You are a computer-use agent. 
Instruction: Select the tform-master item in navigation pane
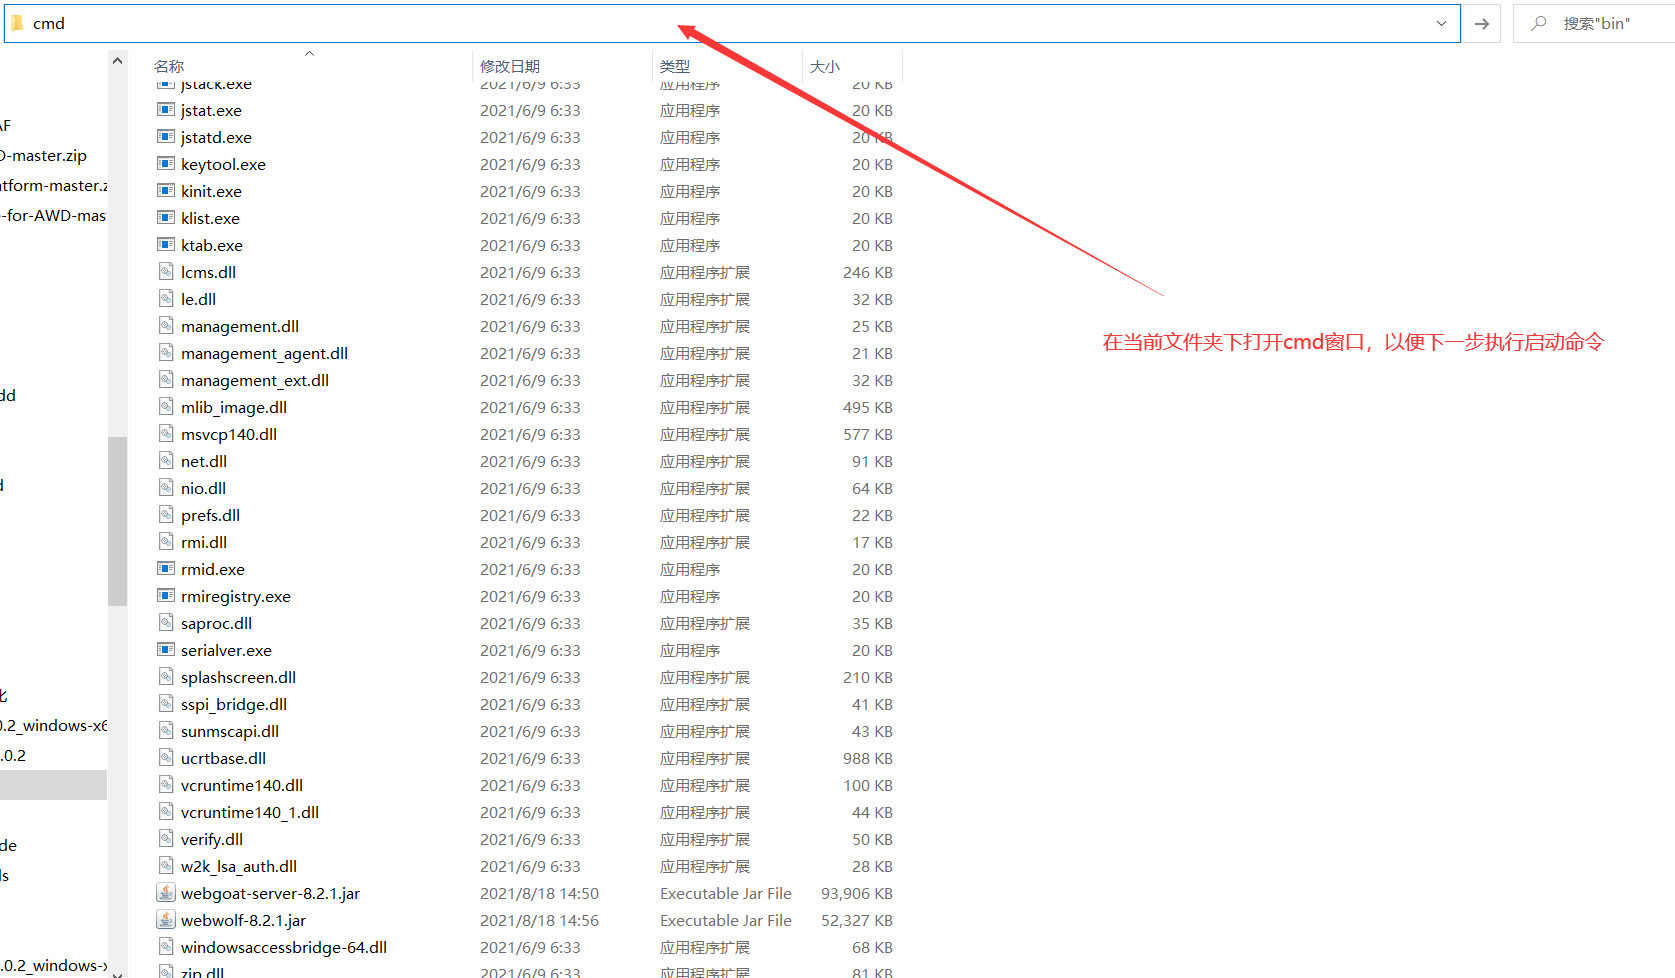53,185
